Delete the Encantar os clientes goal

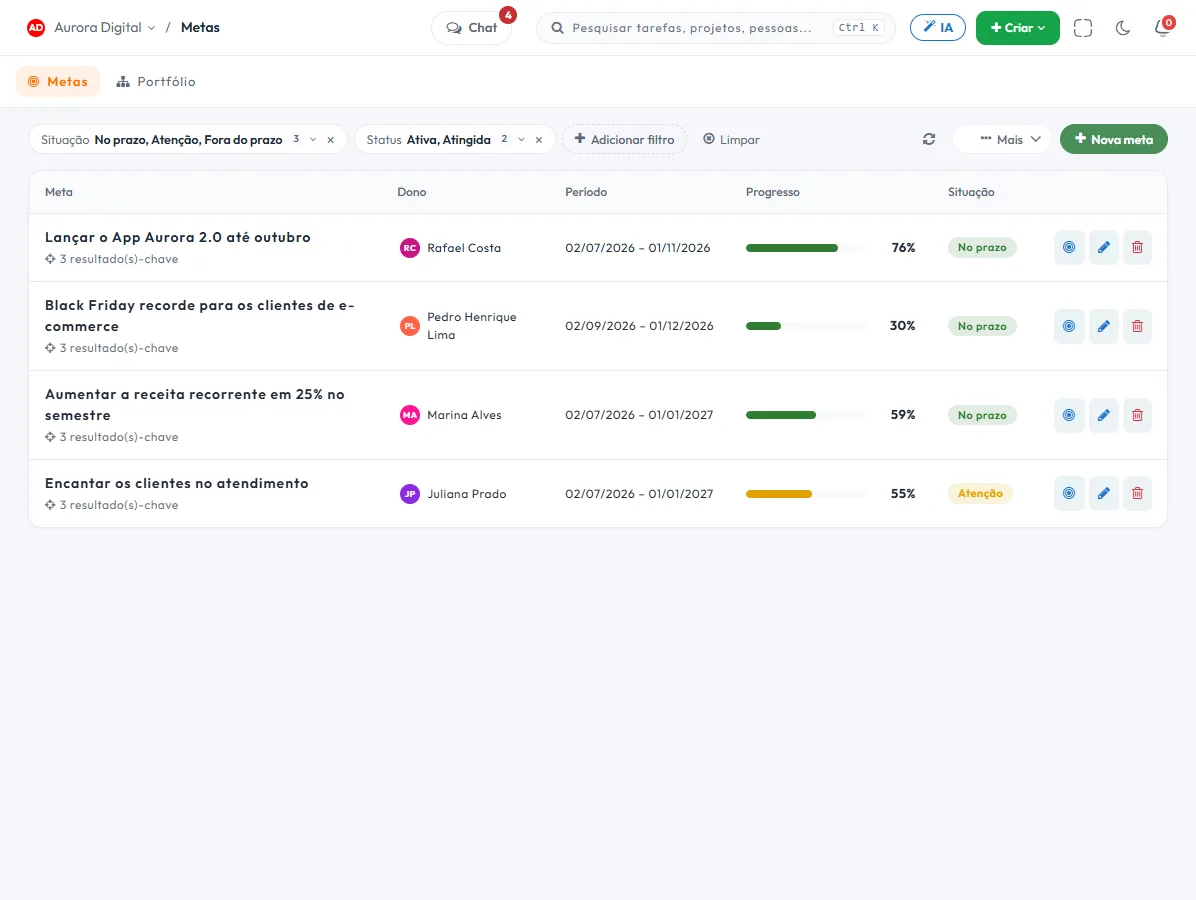click(1137, 493)
